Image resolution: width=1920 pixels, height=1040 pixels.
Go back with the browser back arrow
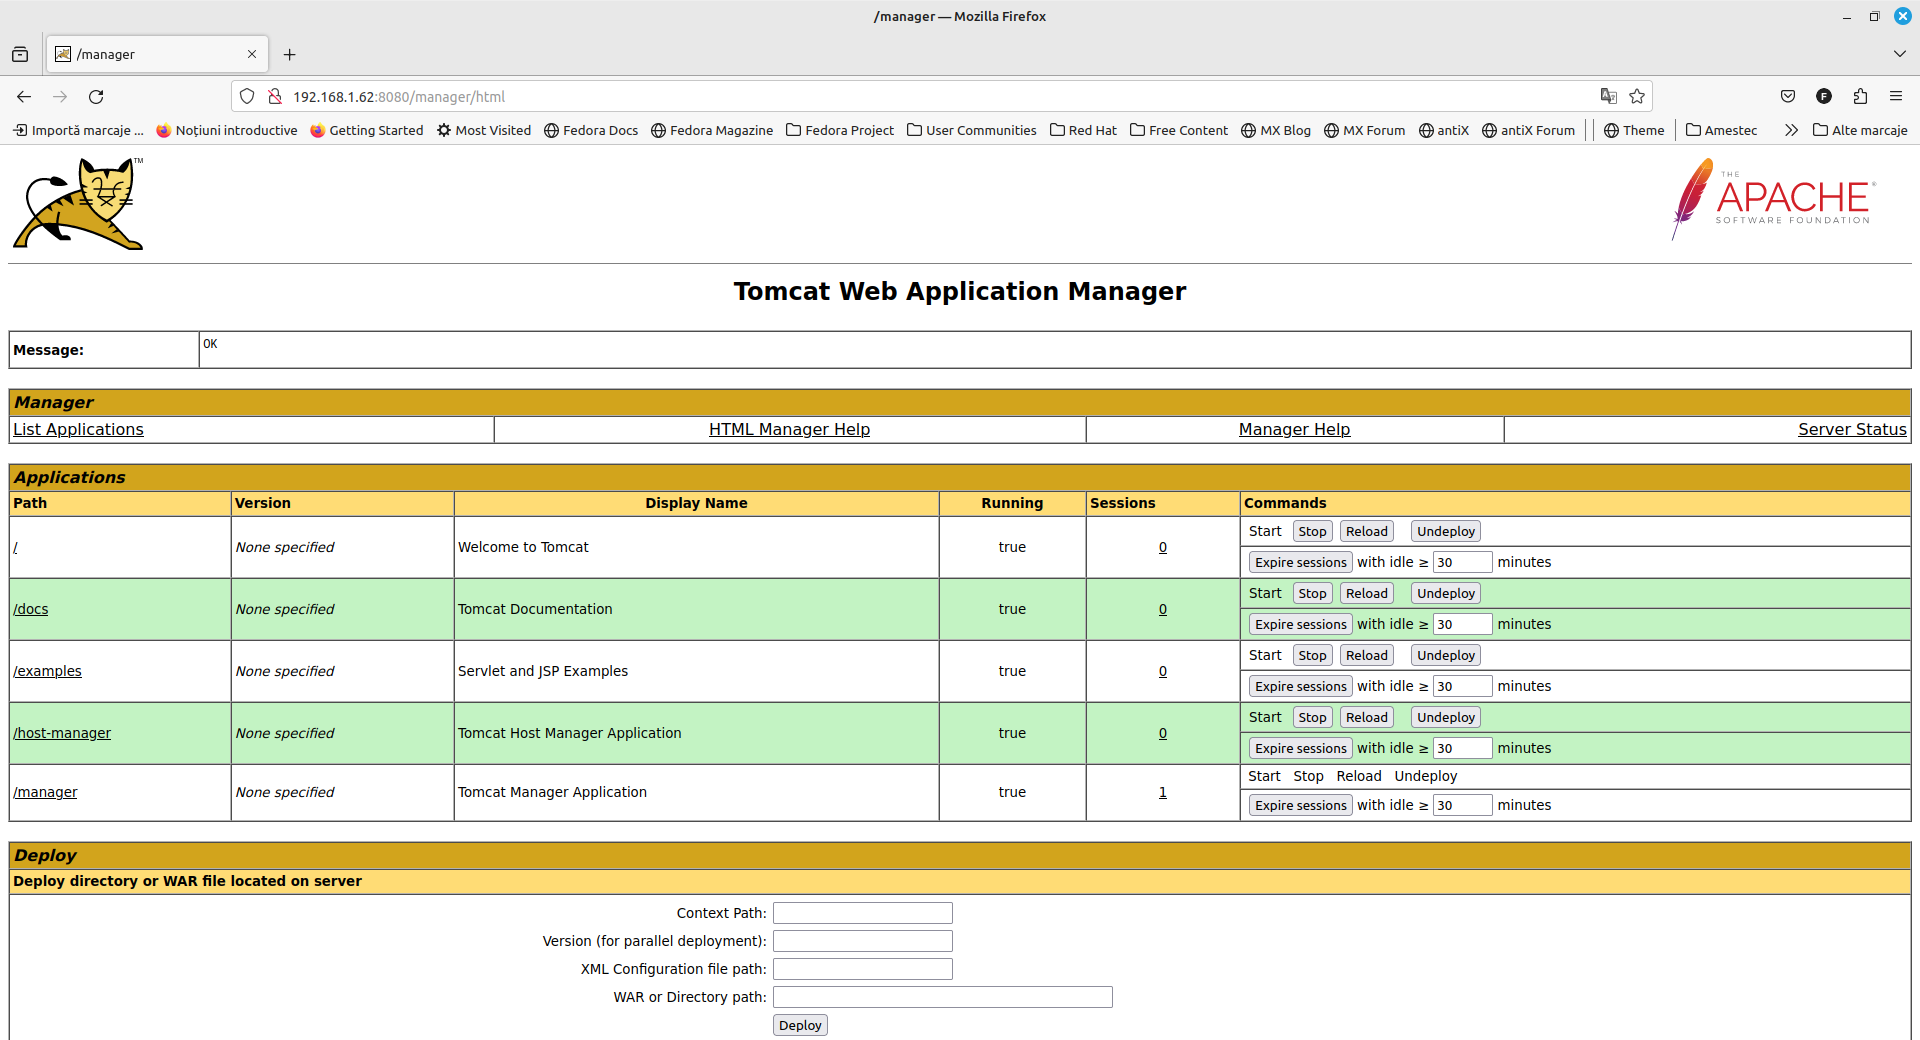tap(24, 97)
